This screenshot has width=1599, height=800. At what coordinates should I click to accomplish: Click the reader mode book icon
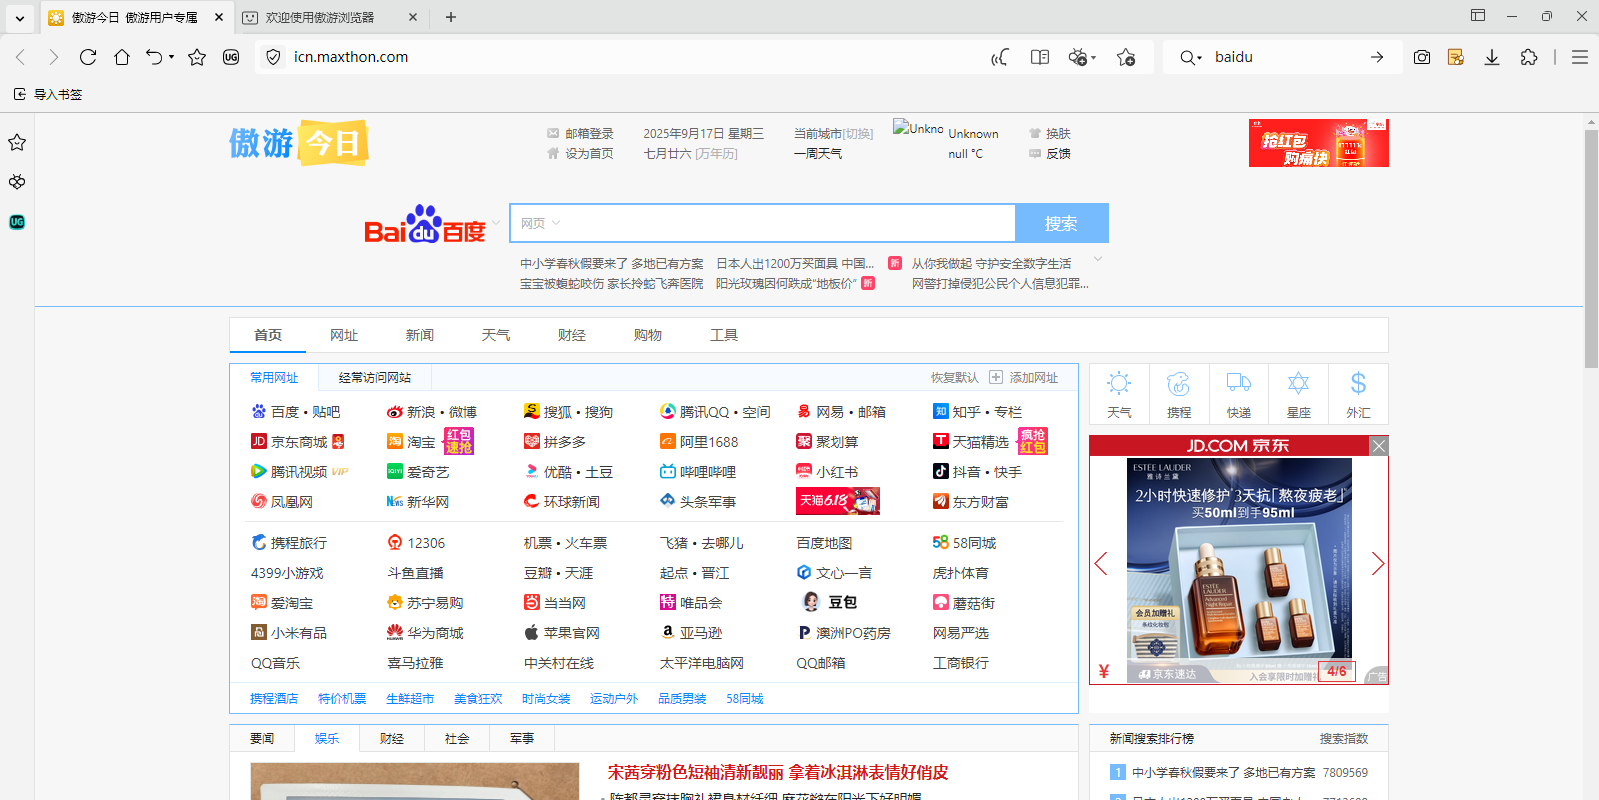tap(1040, 57)
